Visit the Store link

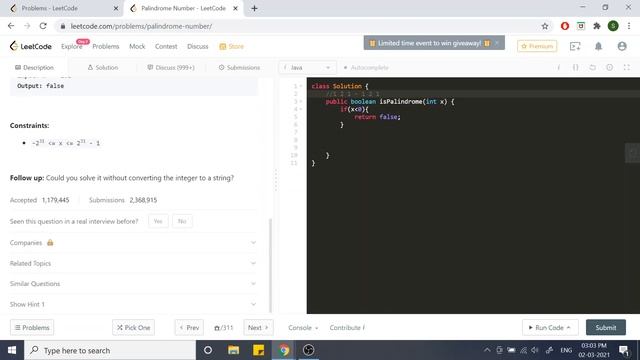pos(231,47)
